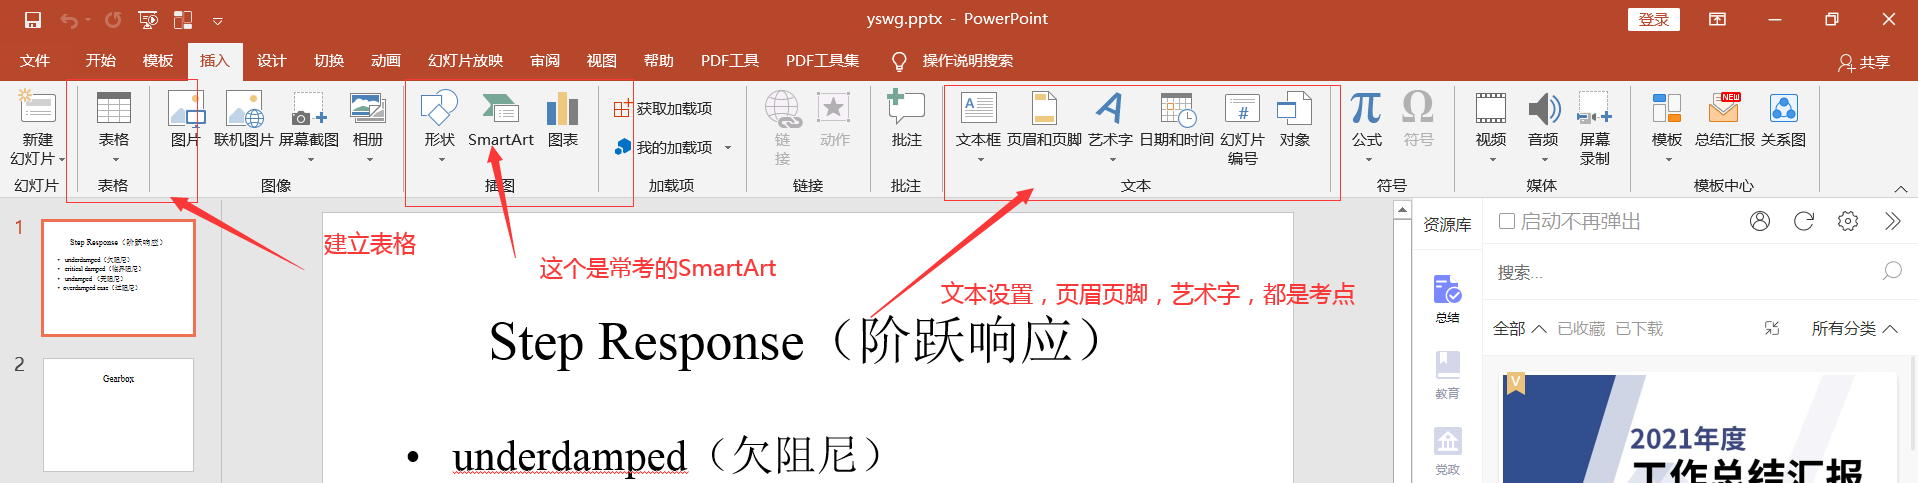
Task: Collapse resource panel with double-chevron
Action: 1892,221
